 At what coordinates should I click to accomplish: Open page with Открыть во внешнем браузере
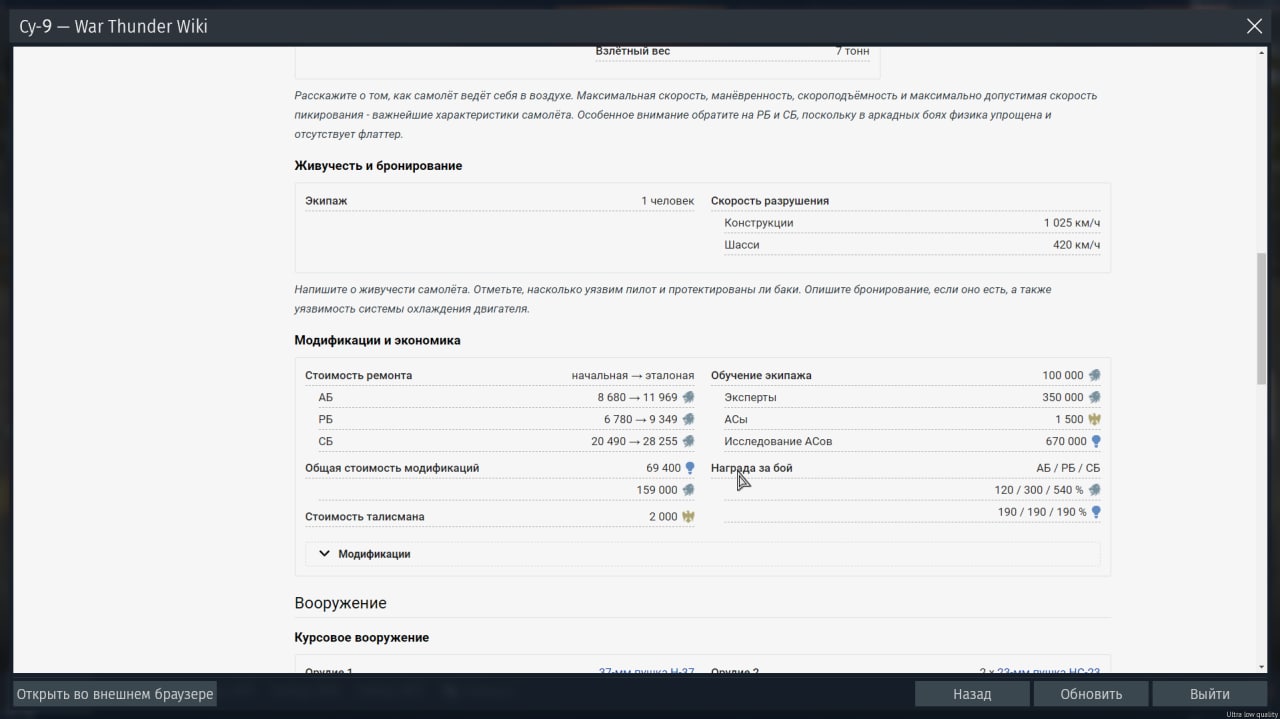[114, 694]
